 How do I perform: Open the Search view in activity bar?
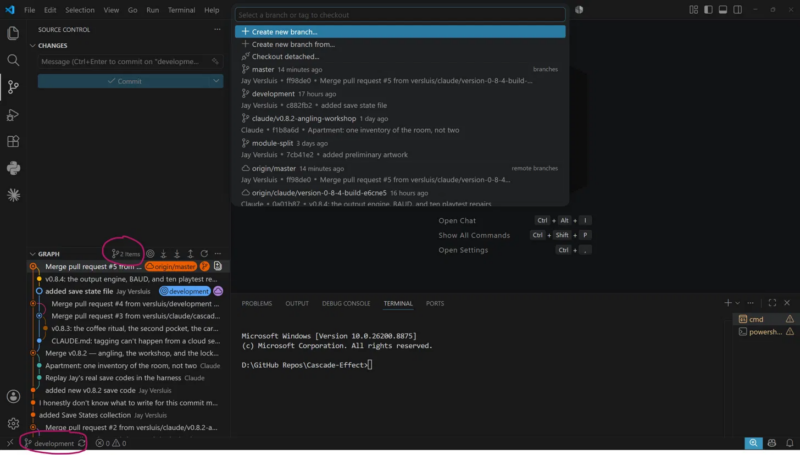pyautogui.click(x=13, y=60)
